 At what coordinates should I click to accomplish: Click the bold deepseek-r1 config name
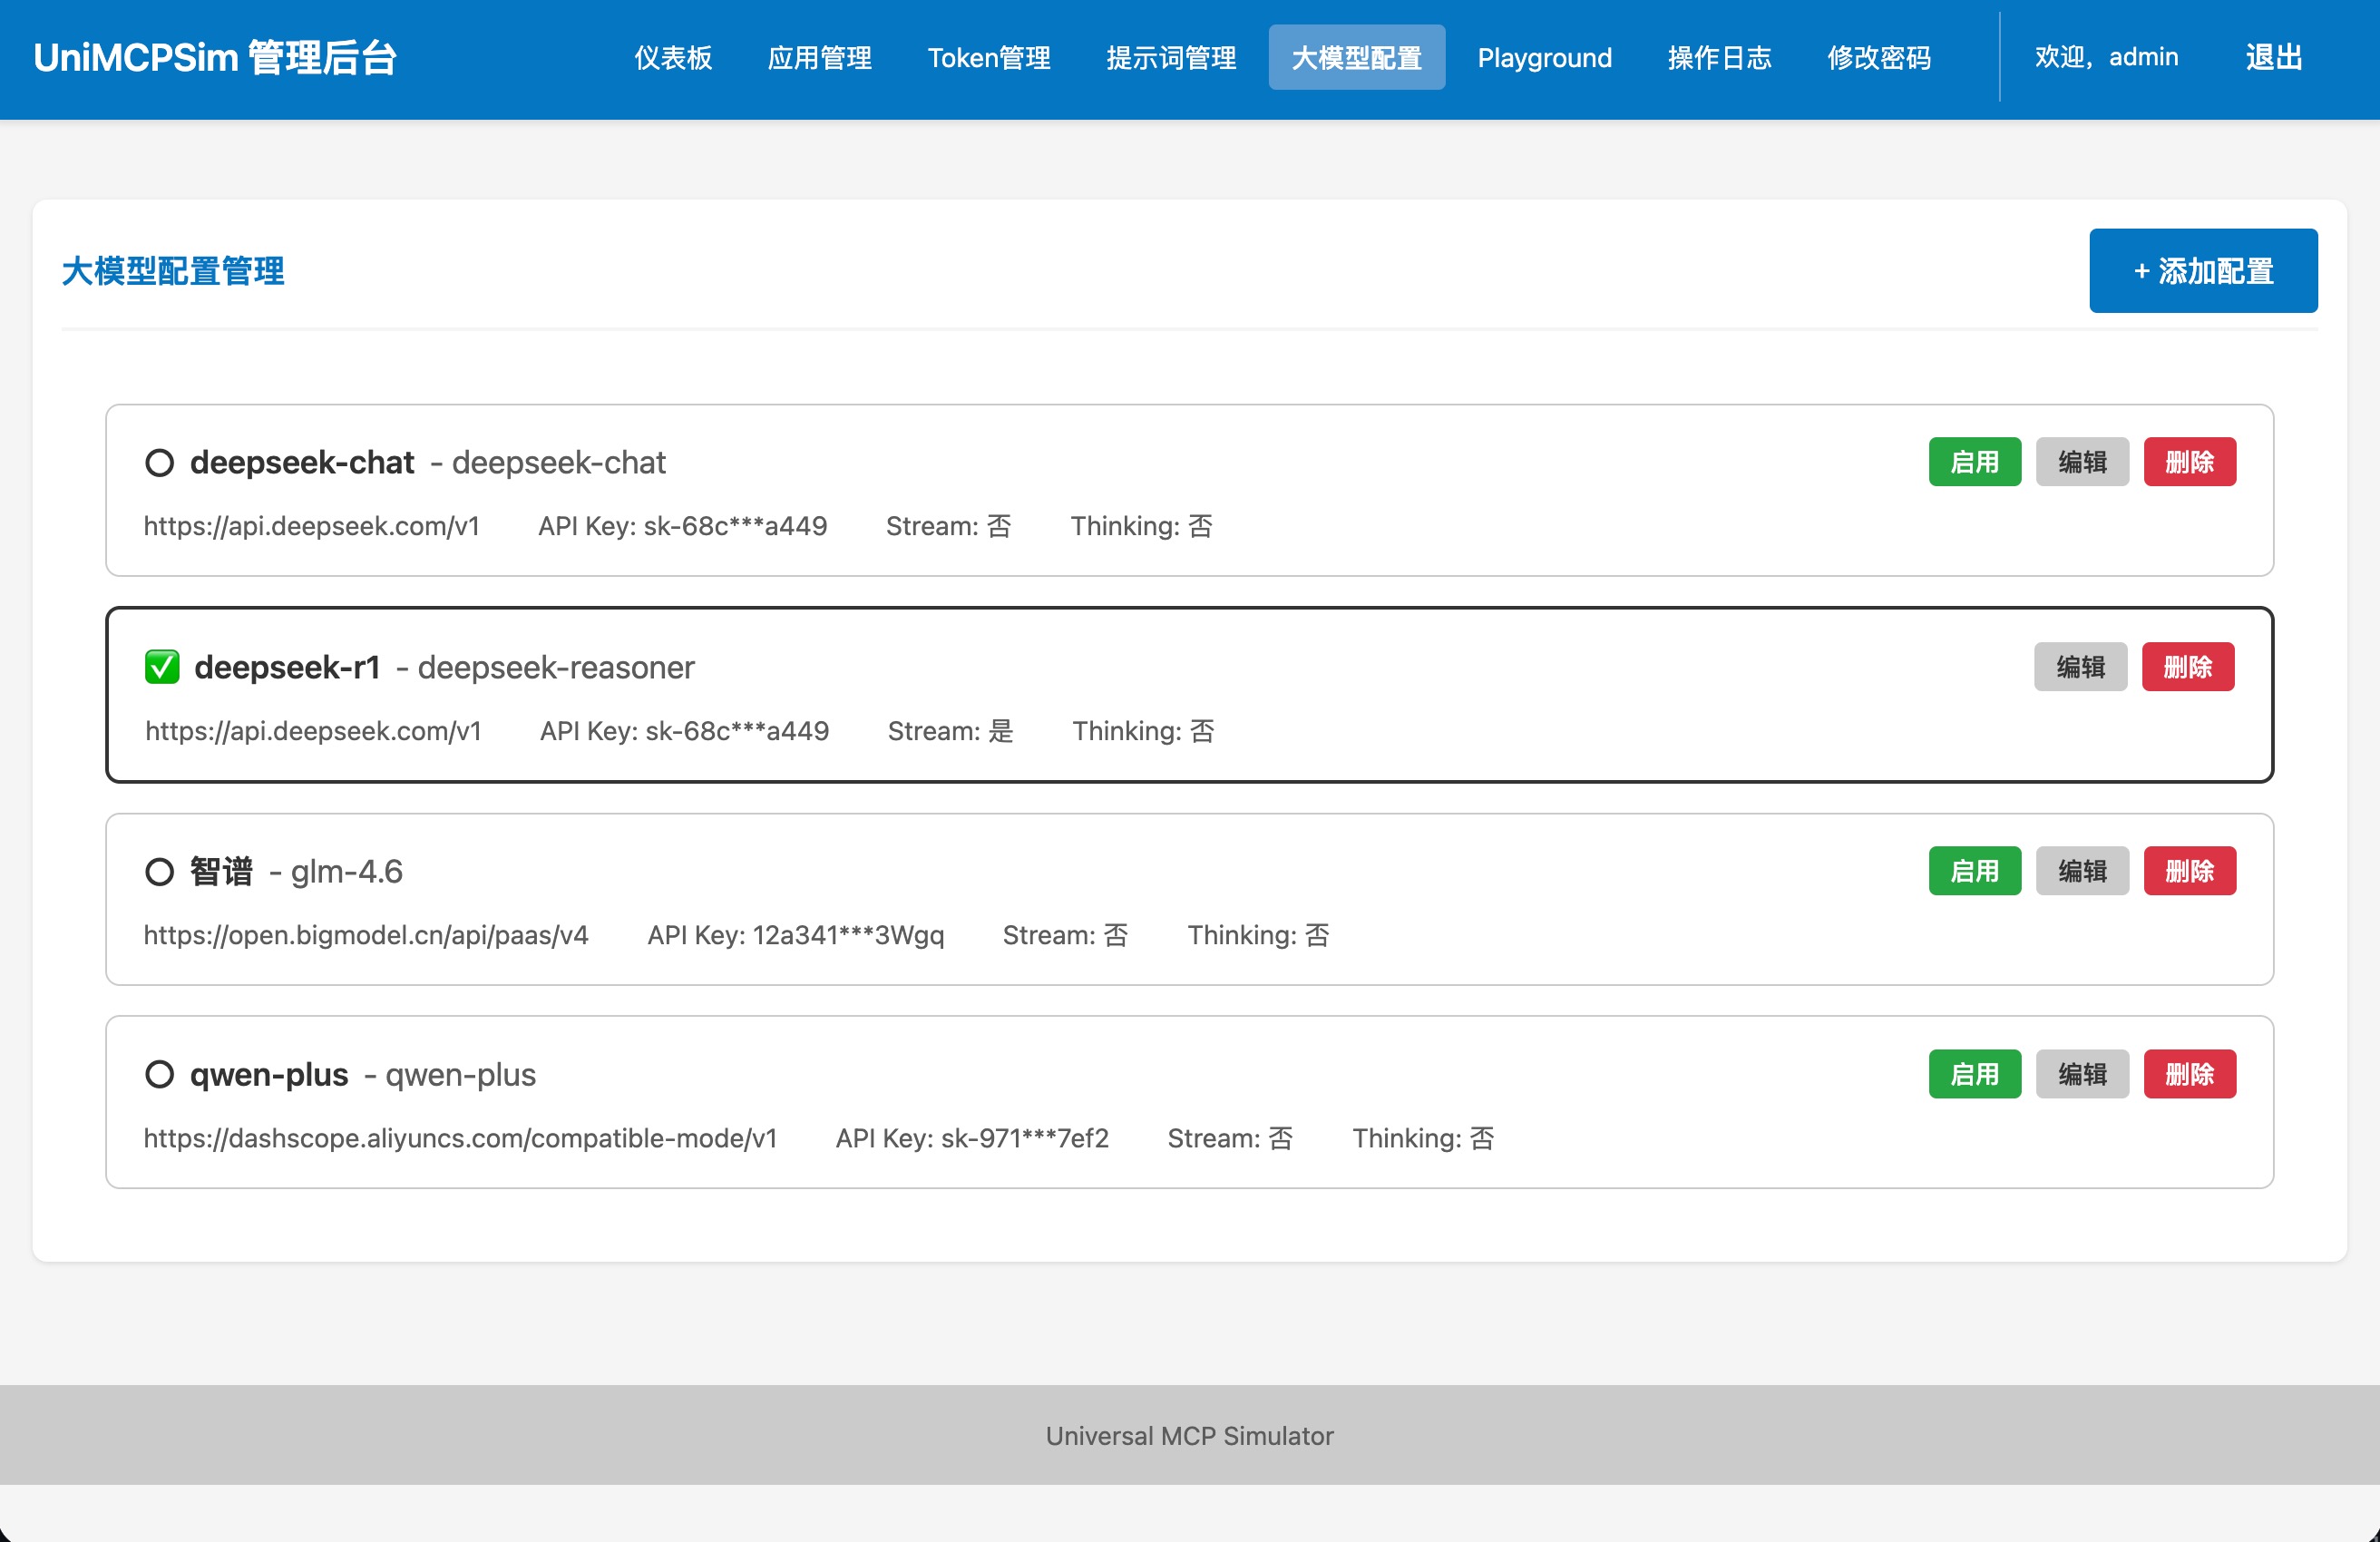(x=287, y=667)
